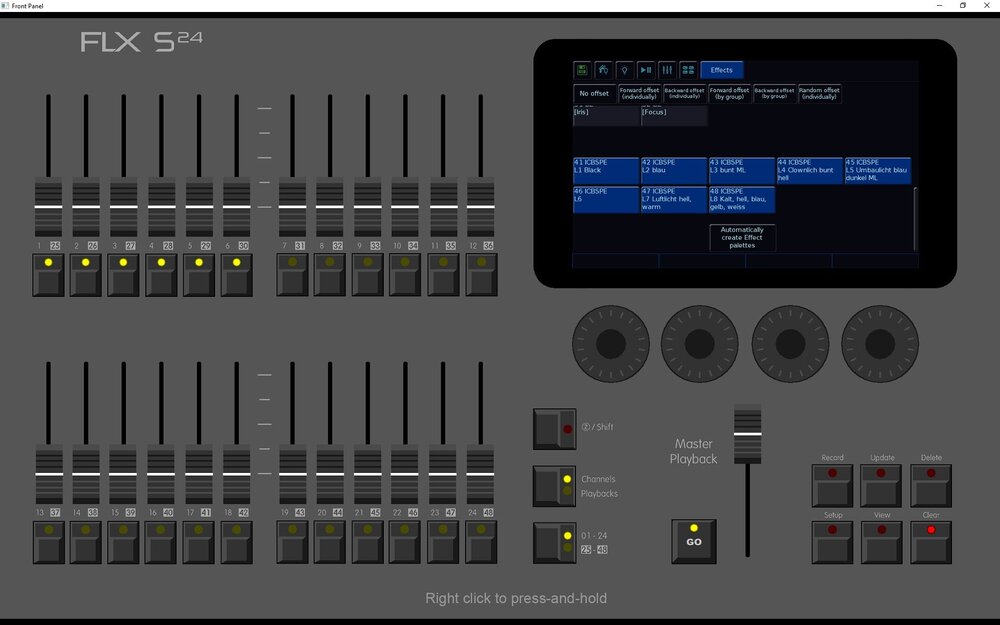Select palette 43 L3 bunt ML

coord(742,171)
